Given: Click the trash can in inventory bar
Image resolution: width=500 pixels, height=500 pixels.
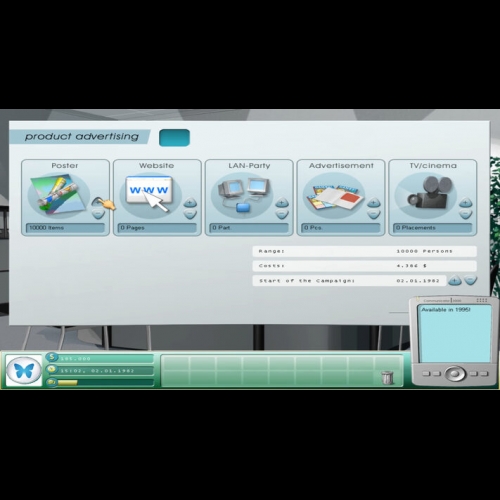Looking at the screenshot, I should click(387, 377).
